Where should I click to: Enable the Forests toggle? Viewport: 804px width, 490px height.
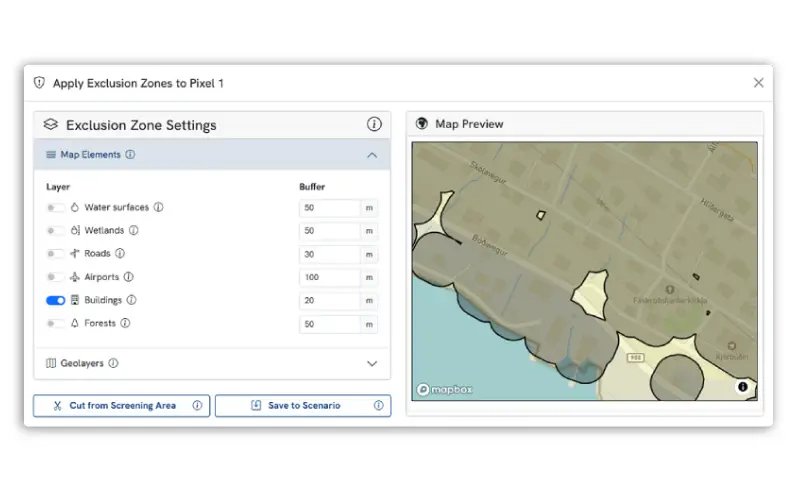click(55, 323)
